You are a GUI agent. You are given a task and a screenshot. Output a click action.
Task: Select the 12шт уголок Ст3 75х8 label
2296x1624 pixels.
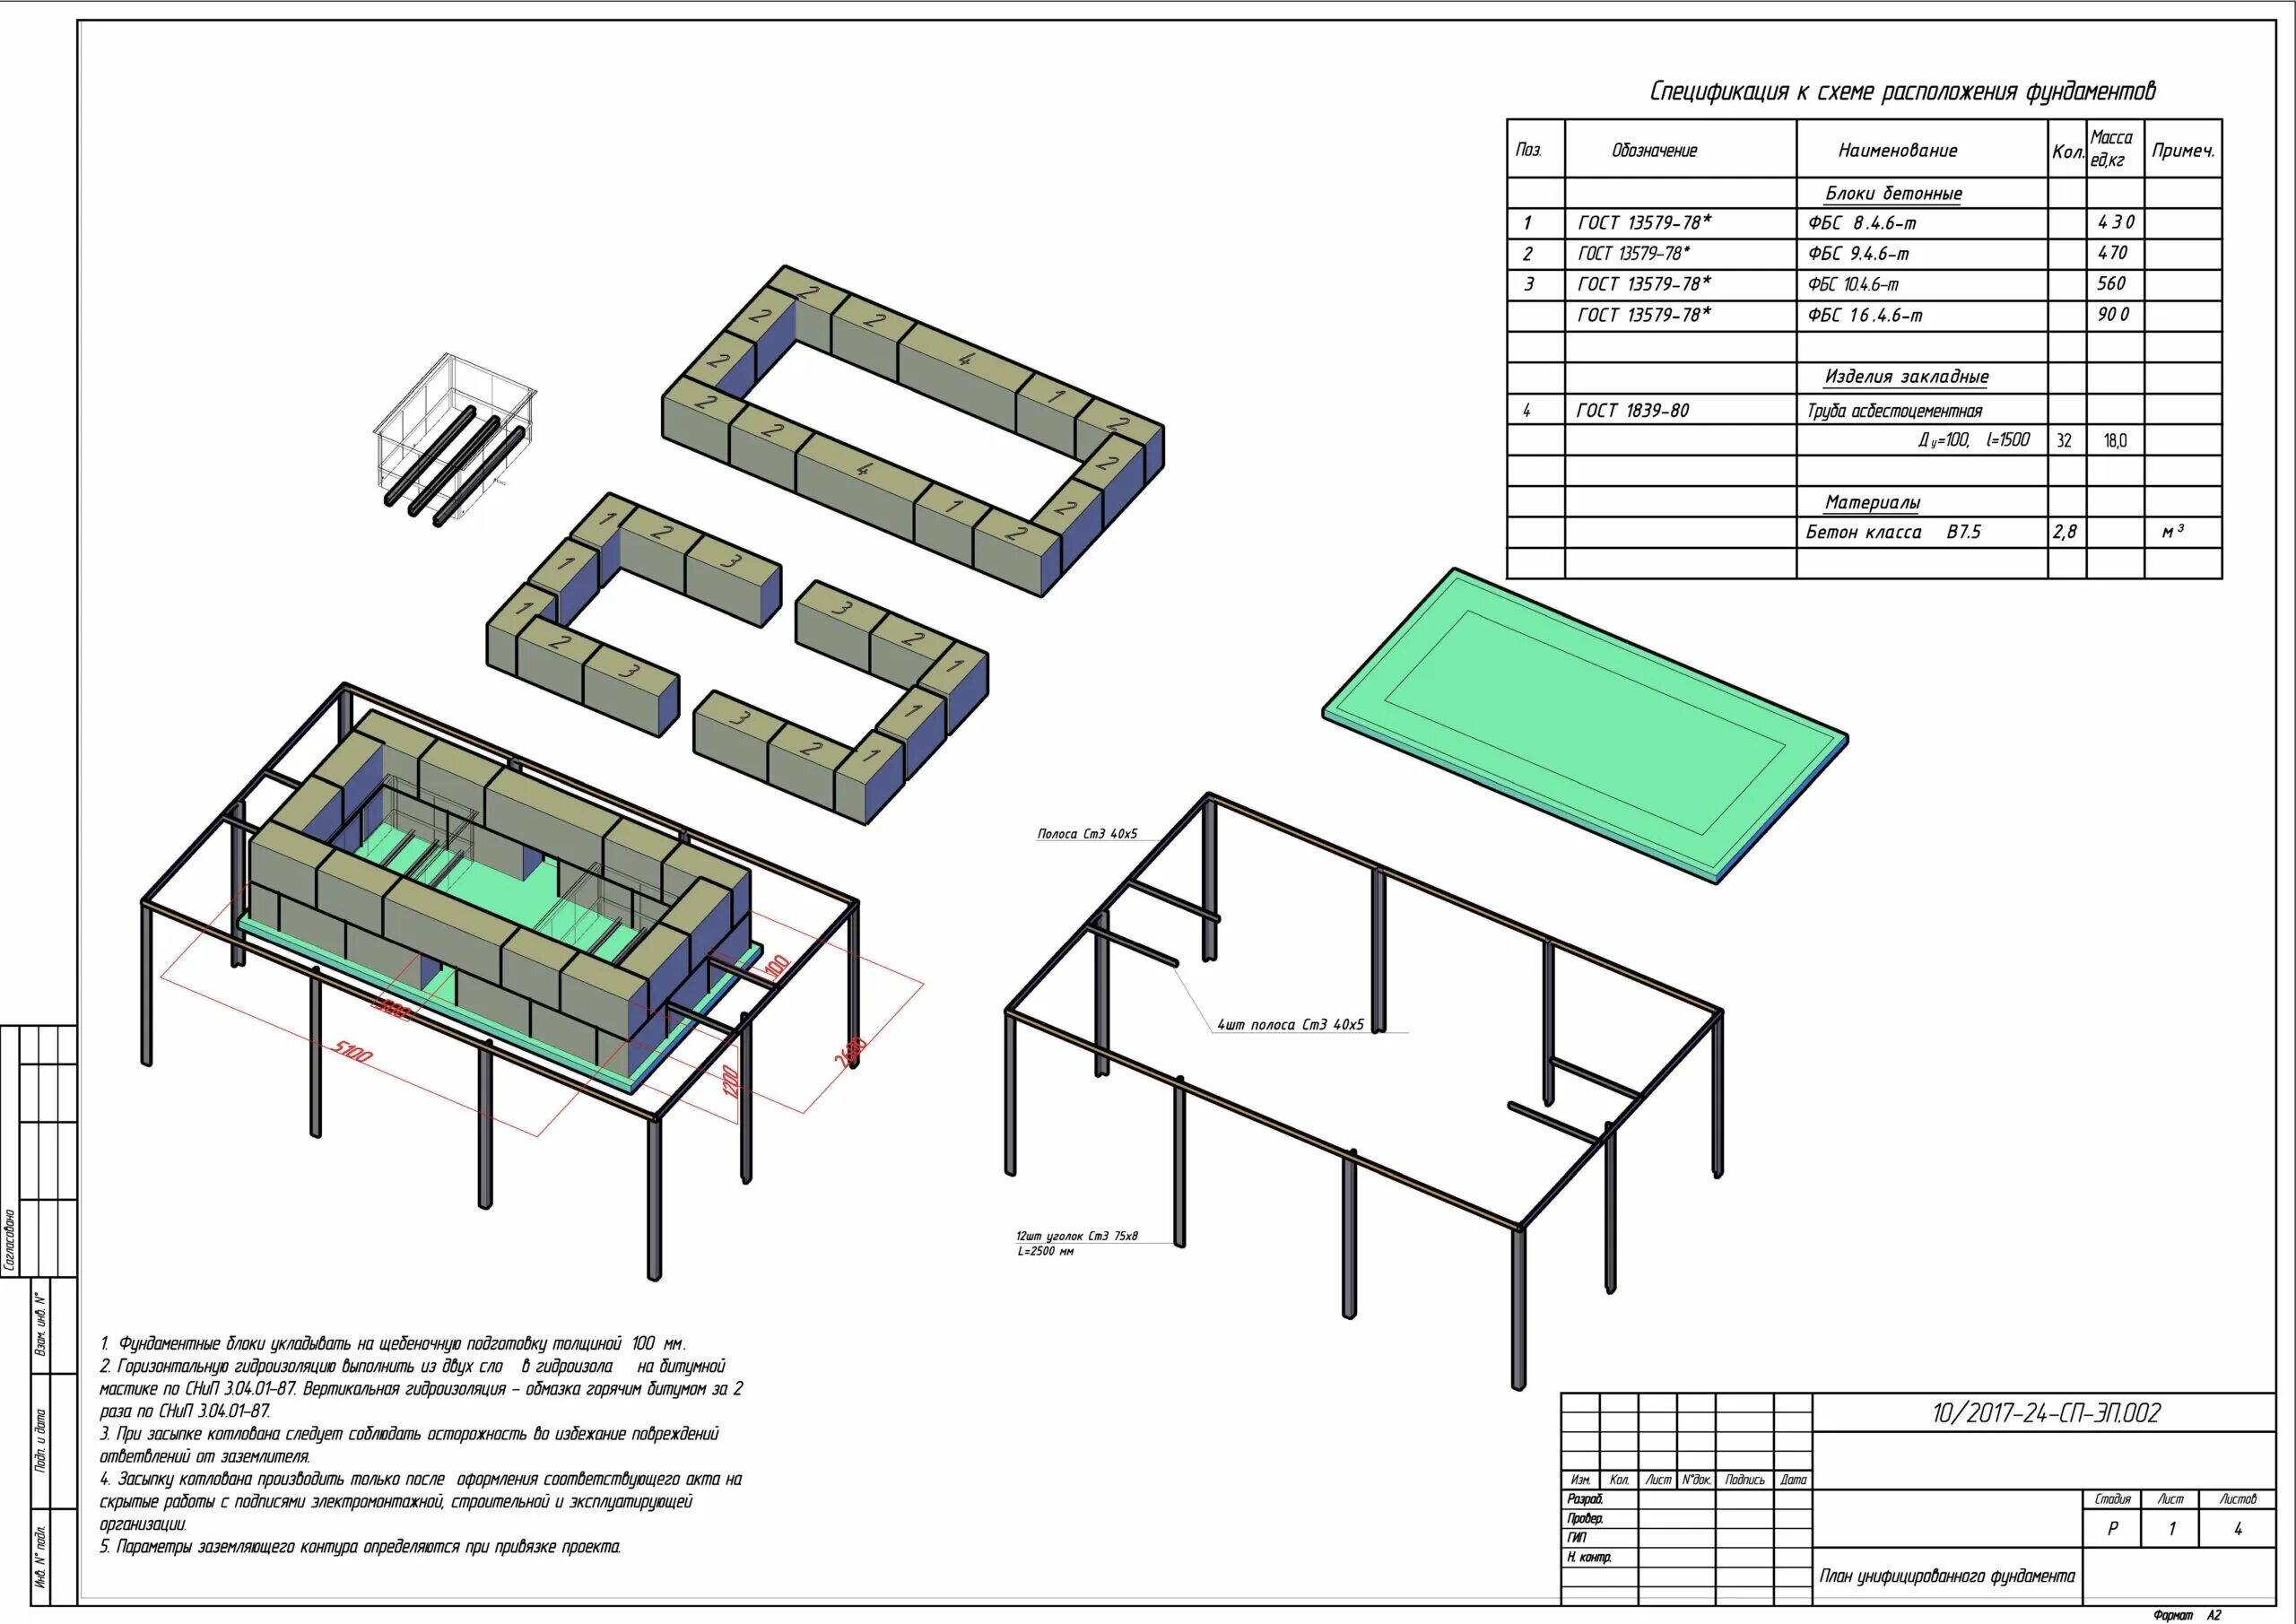coord(1077,1237)
